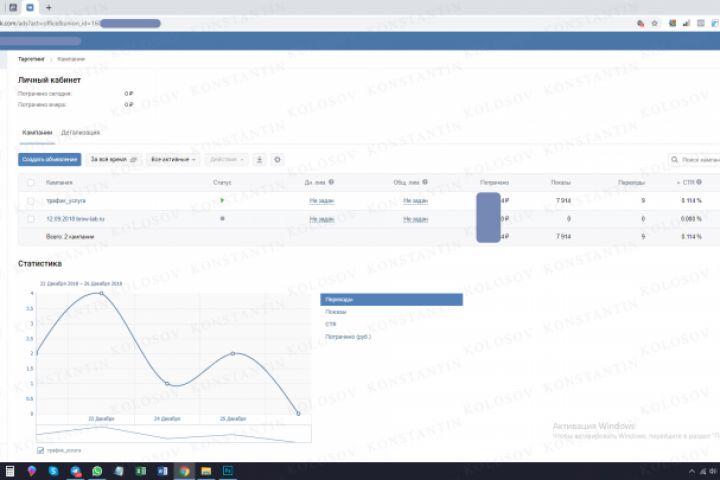Click the Chrome icon in the taskbar
This screenshot has width=720, height=480.
click(184, 471)
